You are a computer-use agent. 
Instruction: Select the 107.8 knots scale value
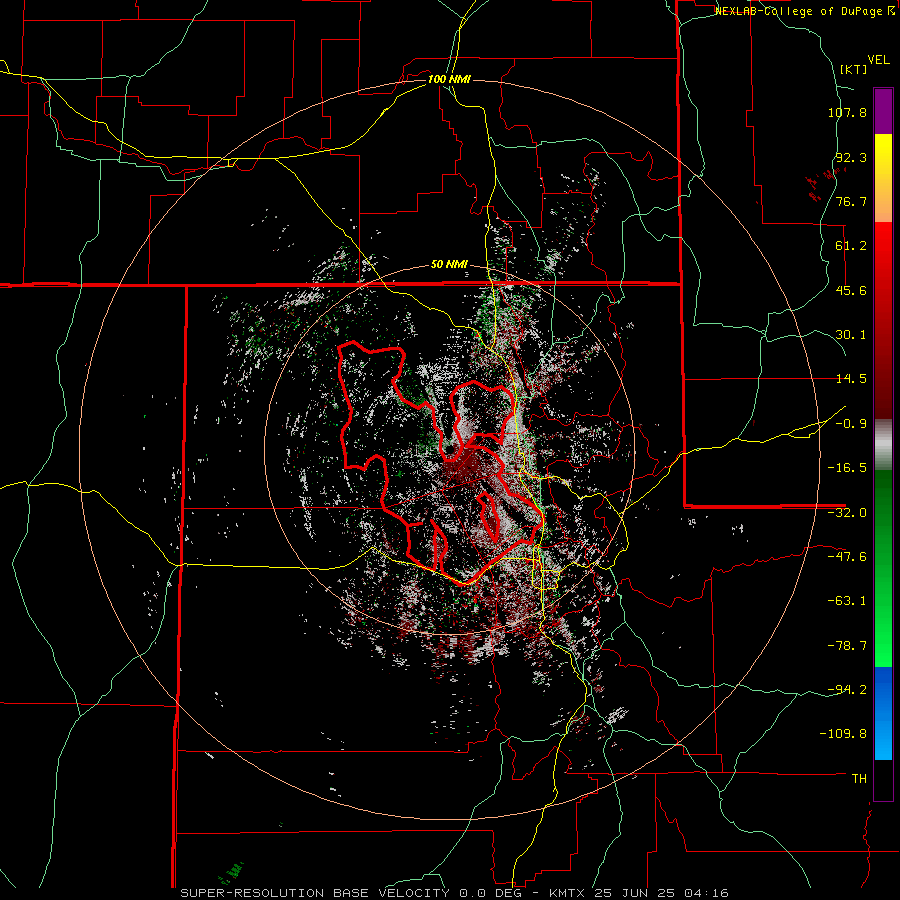click(x=847, y=112)
